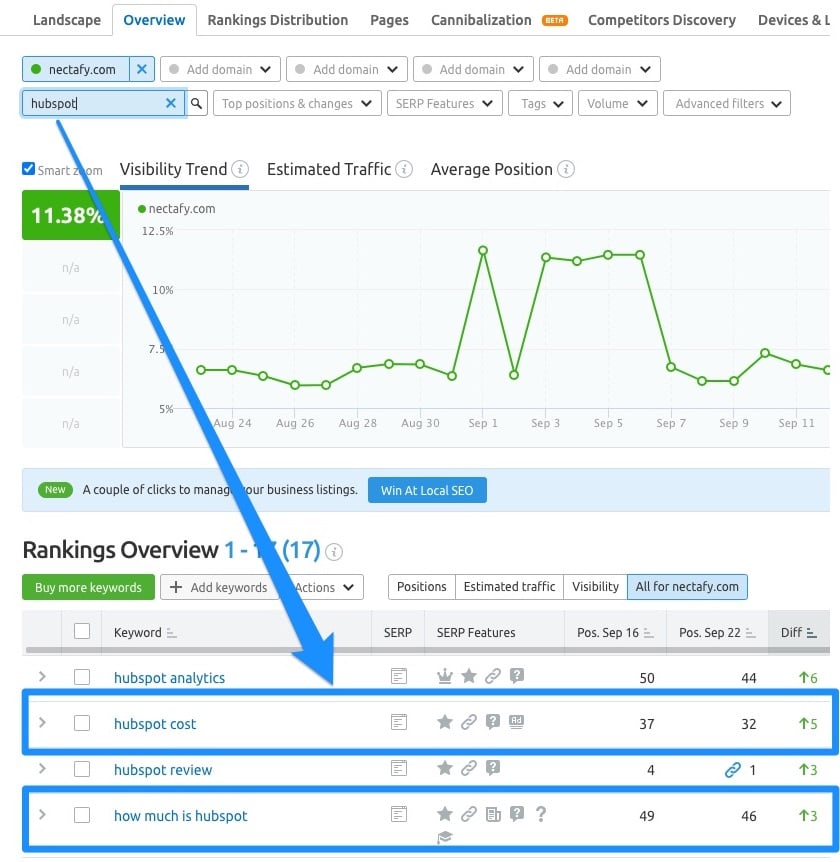Clear the hubspot search field
The width and height of the screenshot is (840, 862).
click(171, 103)
